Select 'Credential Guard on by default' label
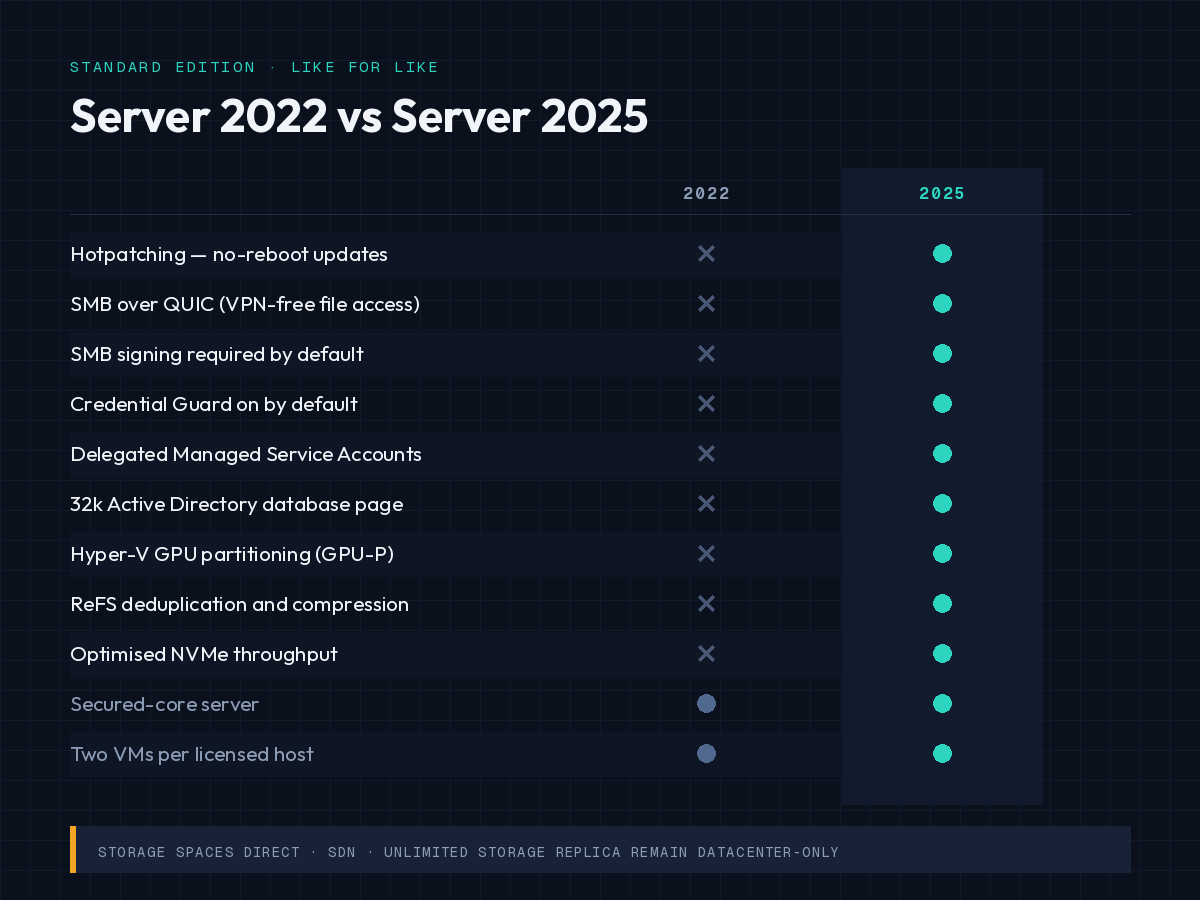Viewport: 1200px width, 900px height. click(214, 404)
